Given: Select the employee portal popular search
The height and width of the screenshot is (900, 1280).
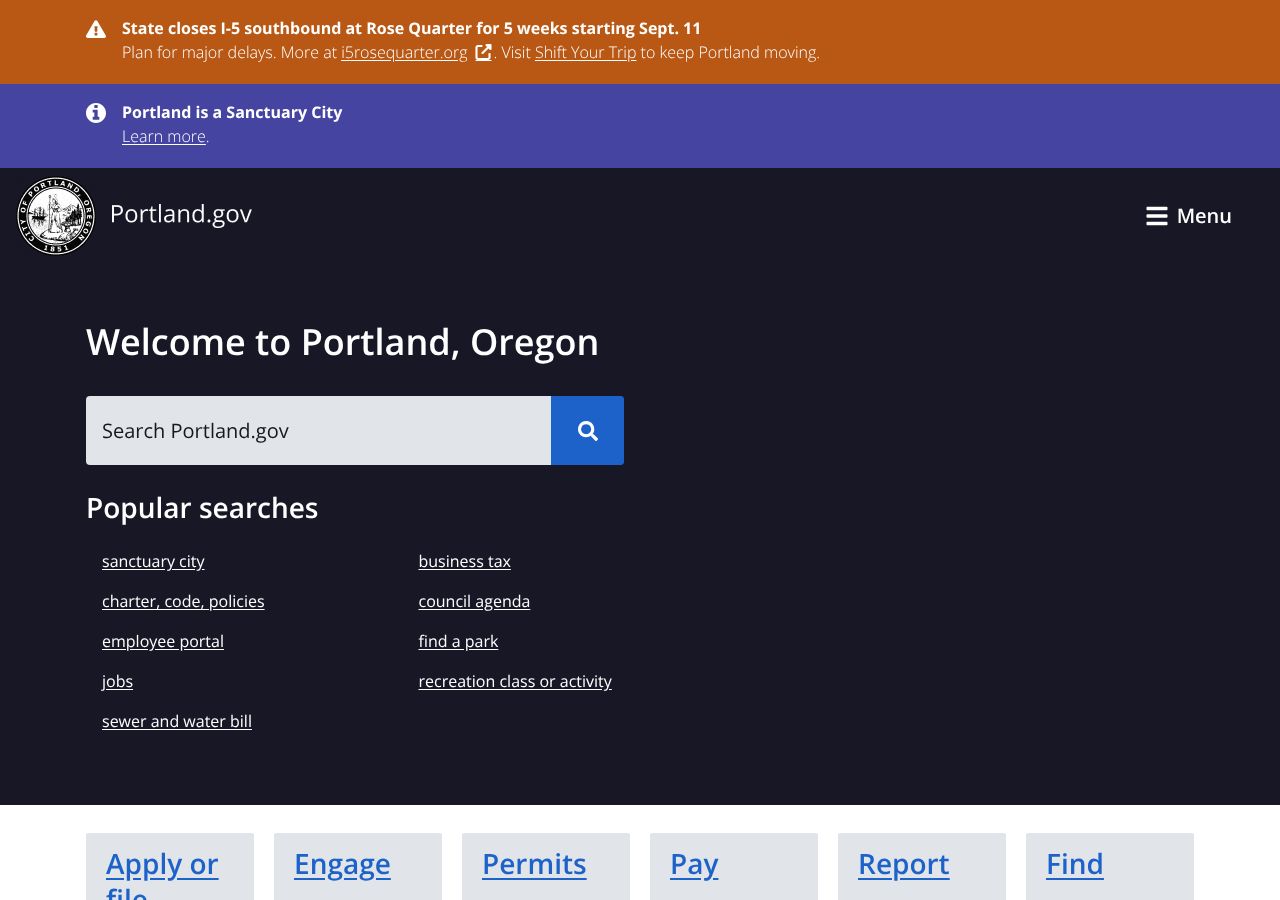Looking at the screenshot, I should point(163,641).
